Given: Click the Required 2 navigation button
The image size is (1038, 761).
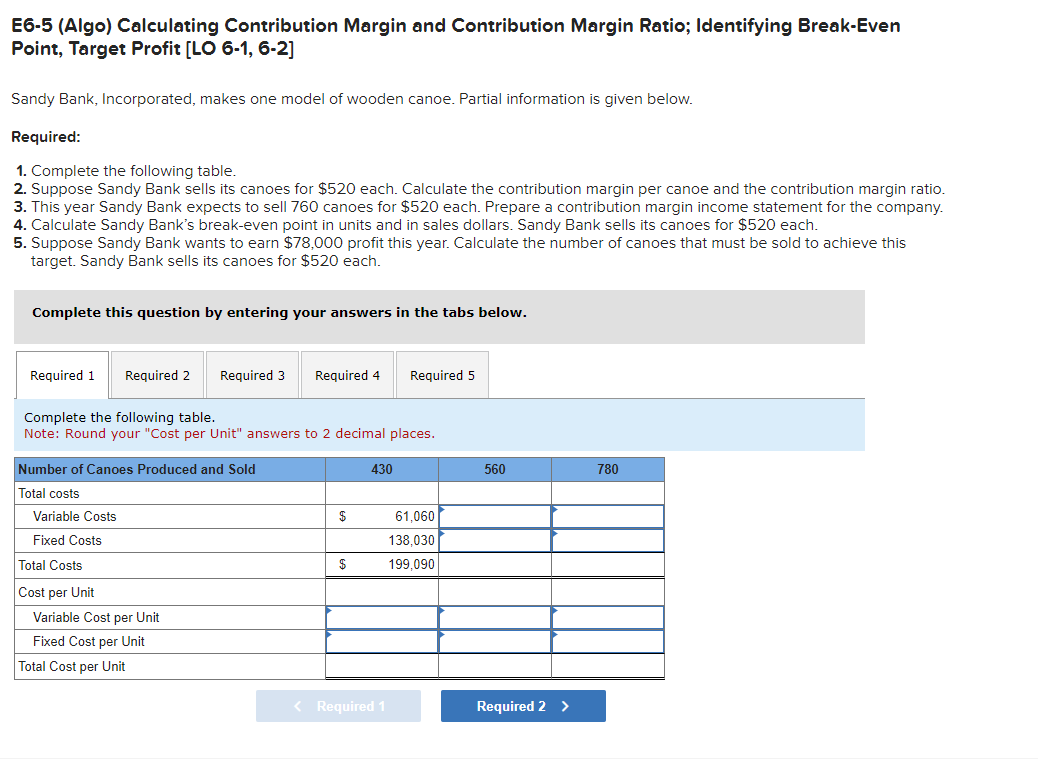Looking at the screenshot, I should [x=522, y=706].
